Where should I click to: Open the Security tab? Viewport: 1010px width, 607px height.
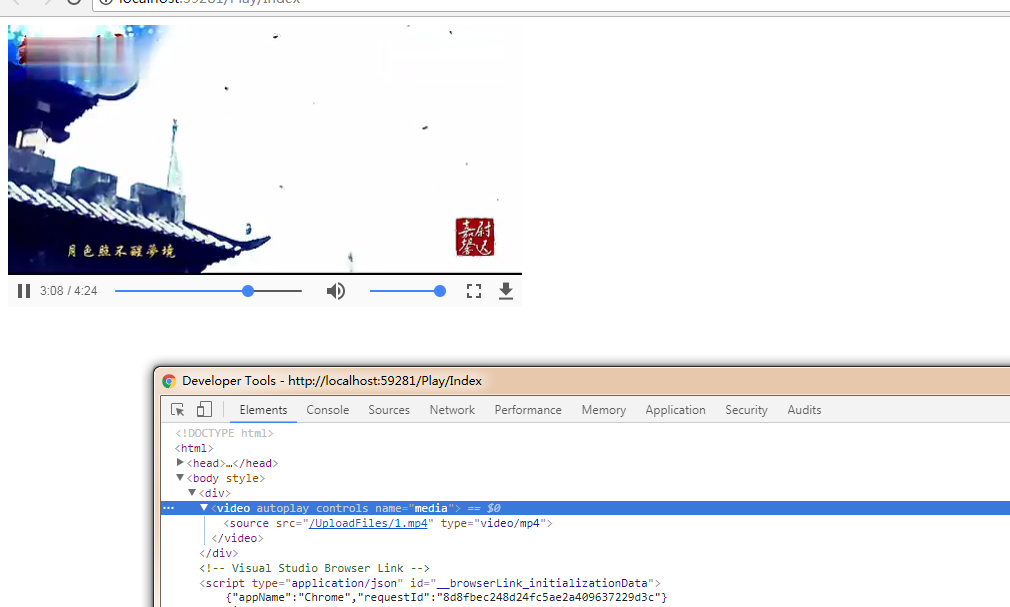coord(747,410)
